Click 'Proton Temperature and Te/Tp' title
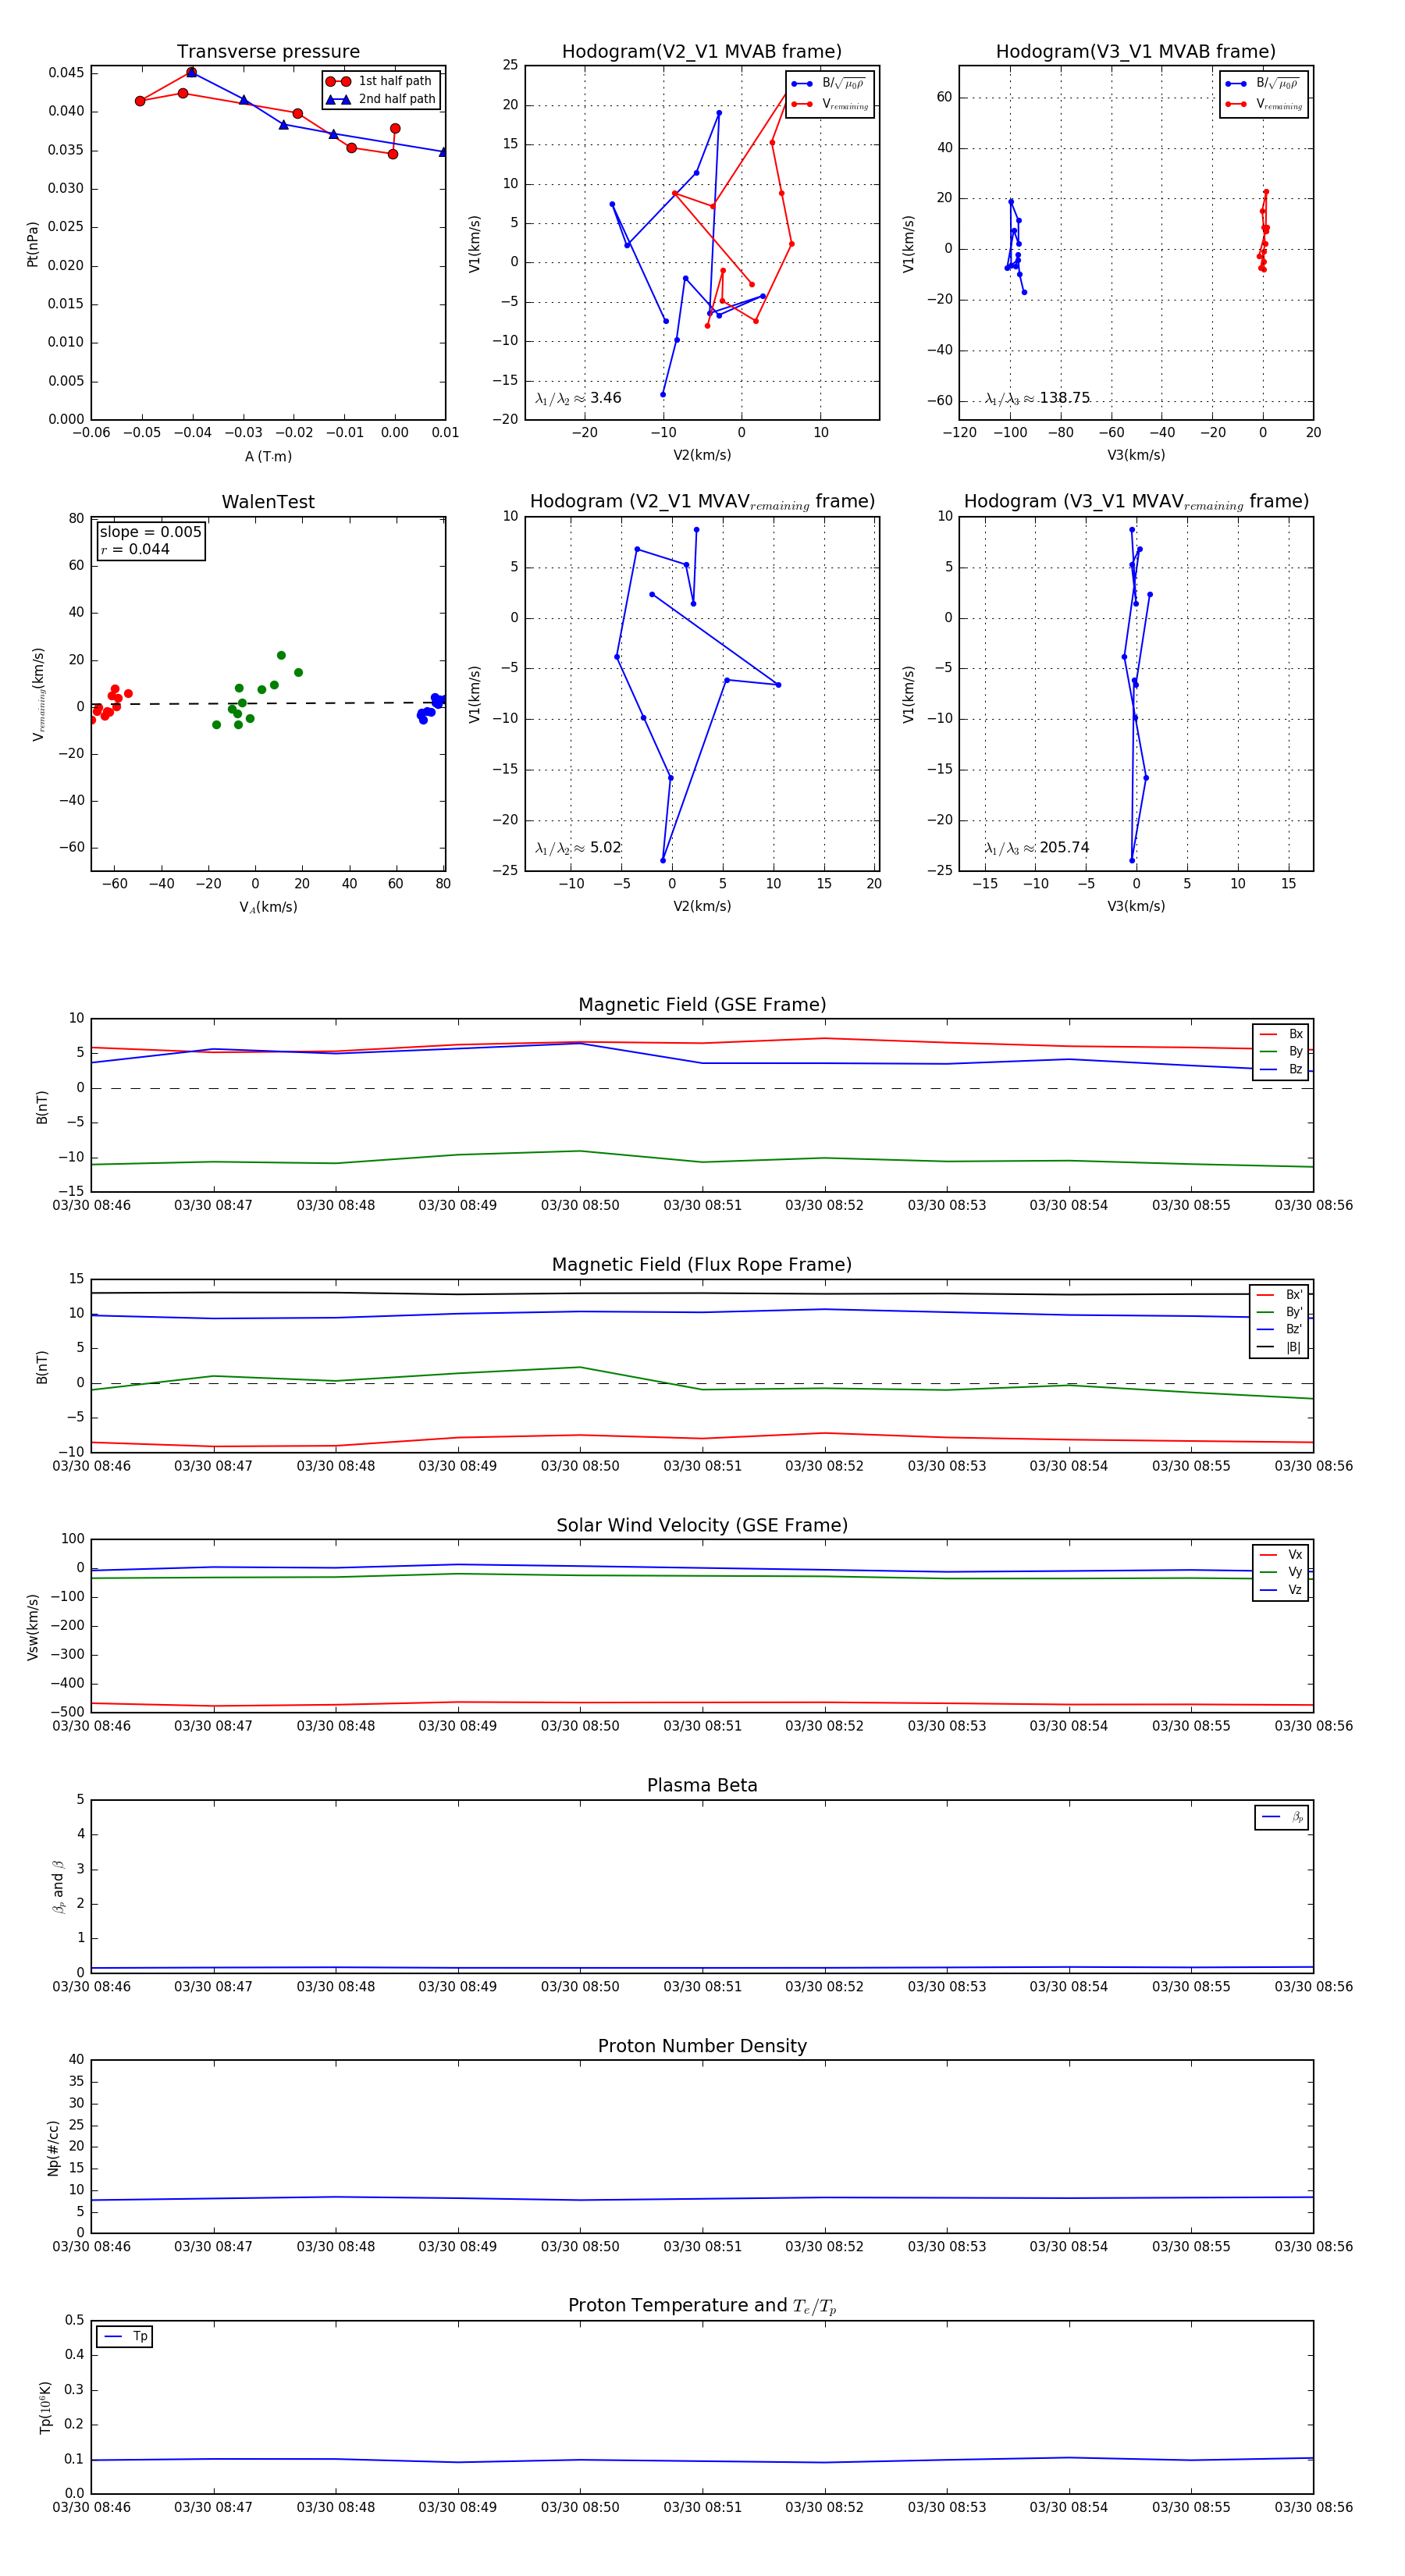Image resolution: width=1405 pixels, height=2576 pixels. 702,2306
